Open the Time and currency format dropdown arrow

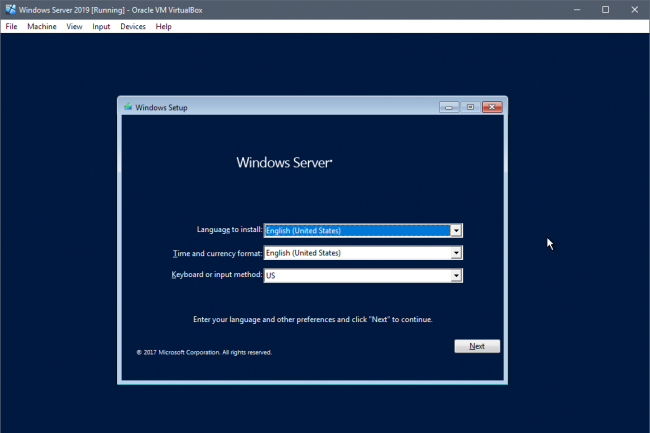[x=456, y=253]
